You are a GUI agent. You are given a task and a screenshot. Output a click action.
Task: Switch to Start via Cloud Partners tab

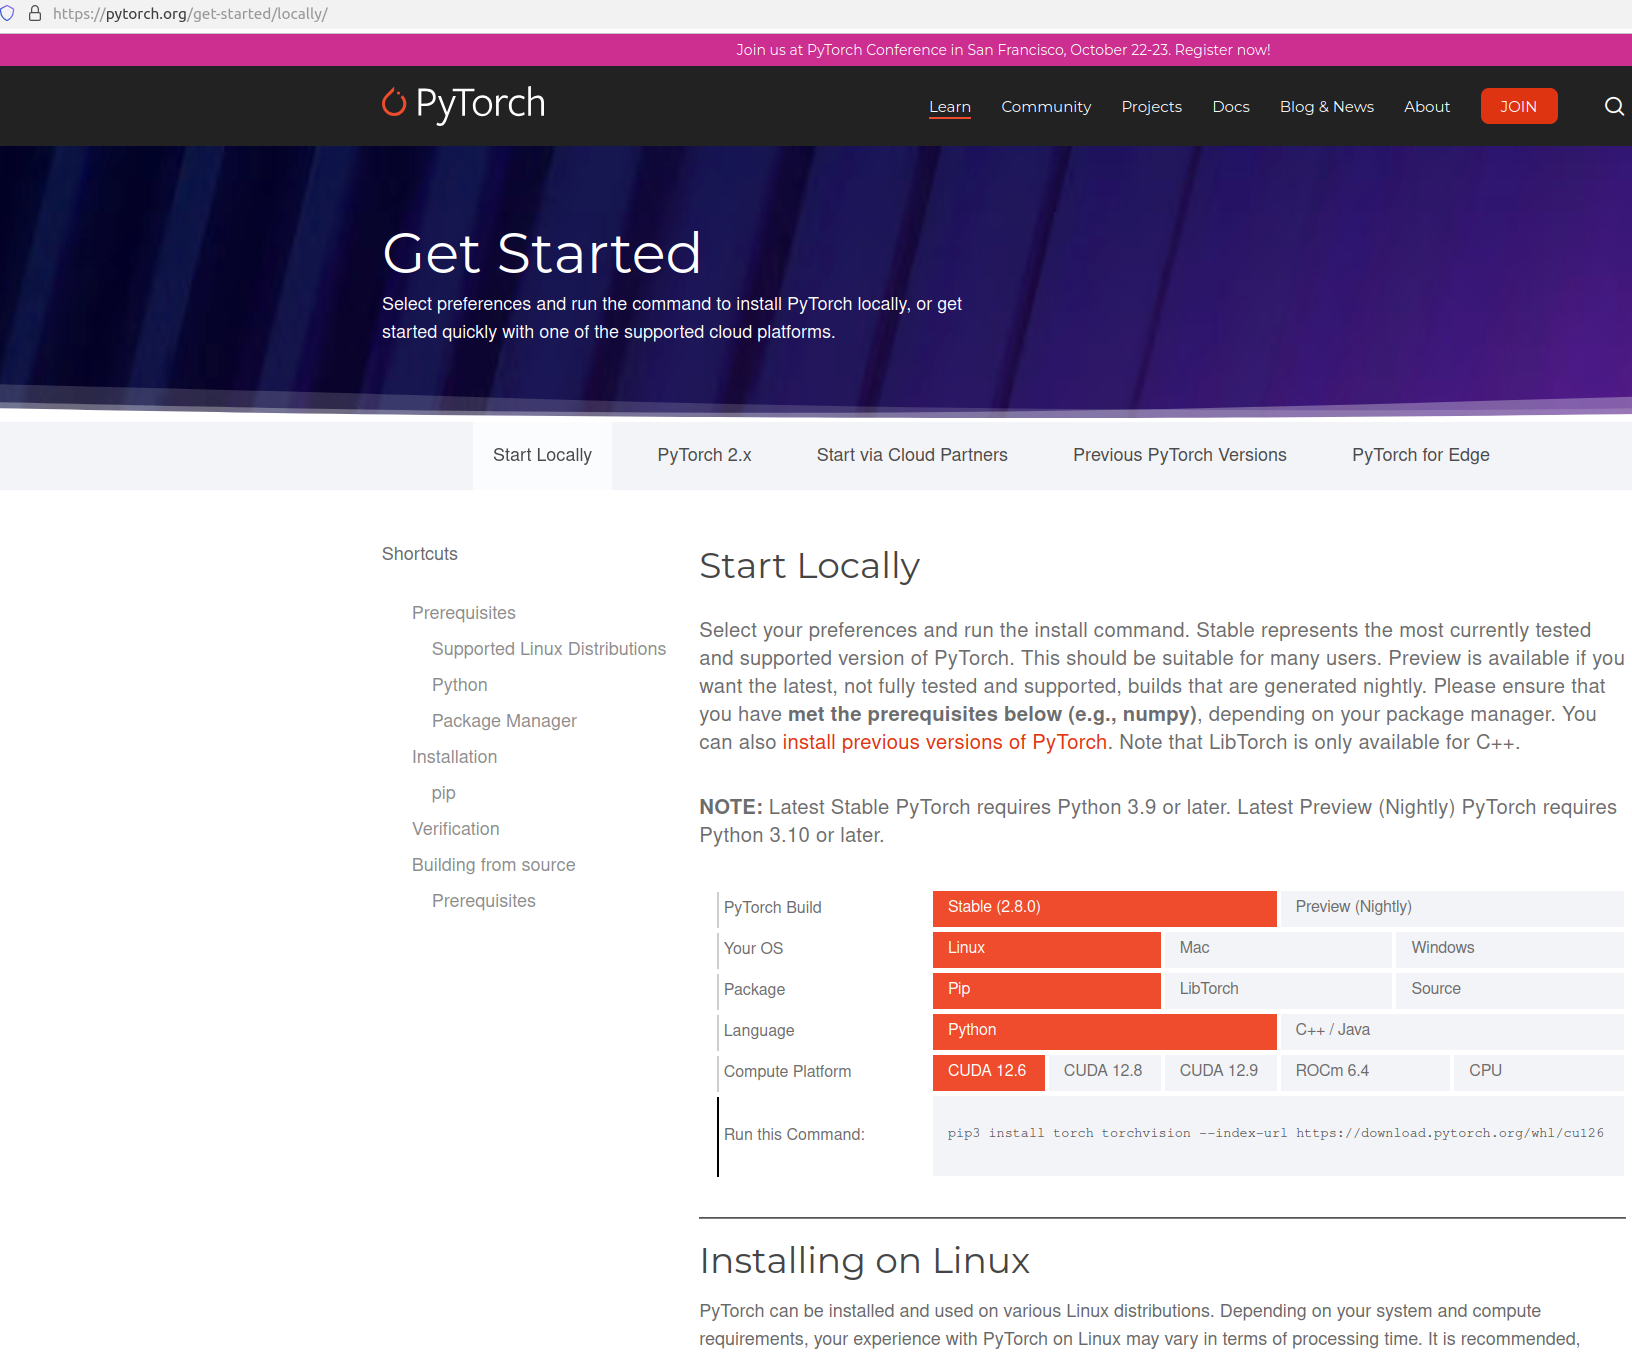click(912, 456)
